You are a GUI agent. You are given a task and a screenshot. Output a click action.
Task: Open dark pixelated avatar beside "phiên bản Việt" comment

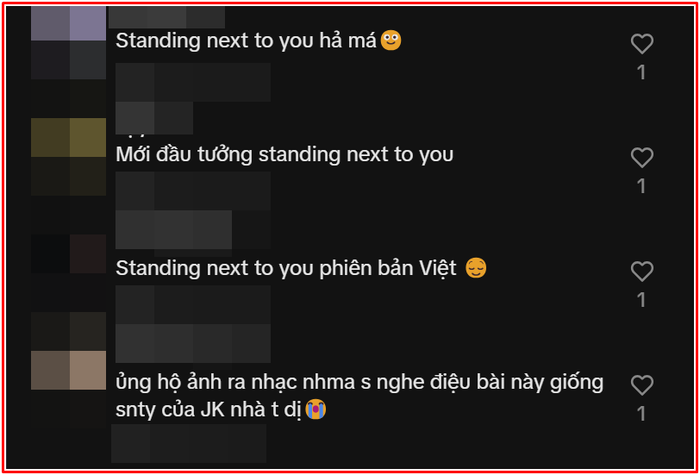[x=68, y=272]
